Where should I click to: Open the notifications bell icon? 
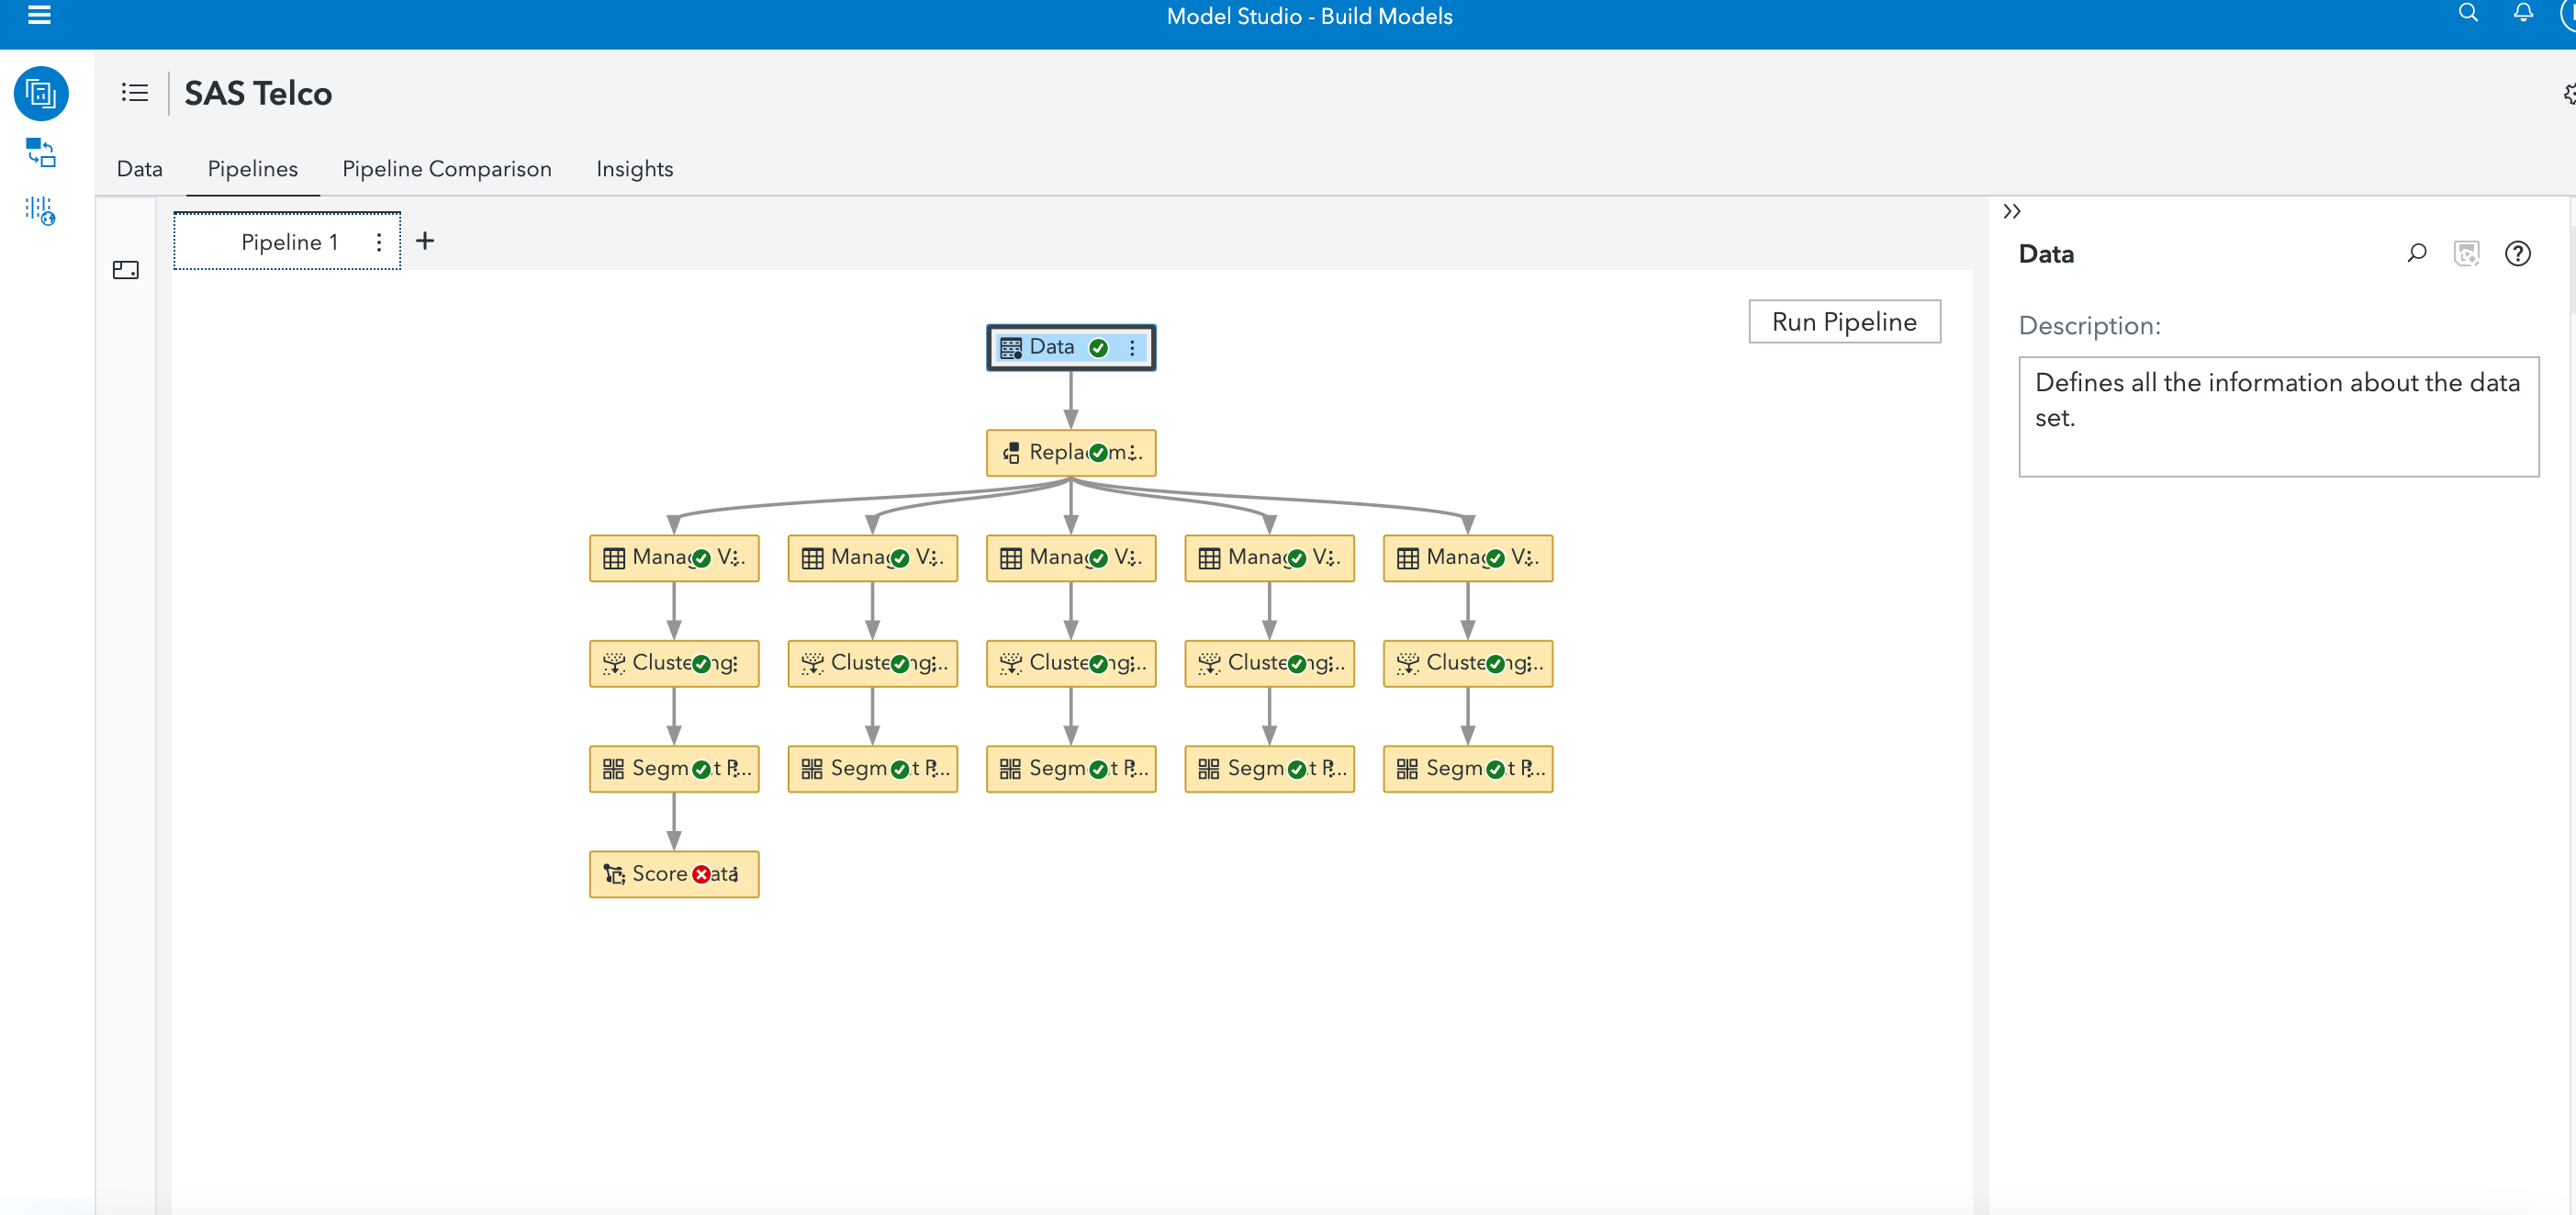pyautogui.click(x=2523, y=14)
